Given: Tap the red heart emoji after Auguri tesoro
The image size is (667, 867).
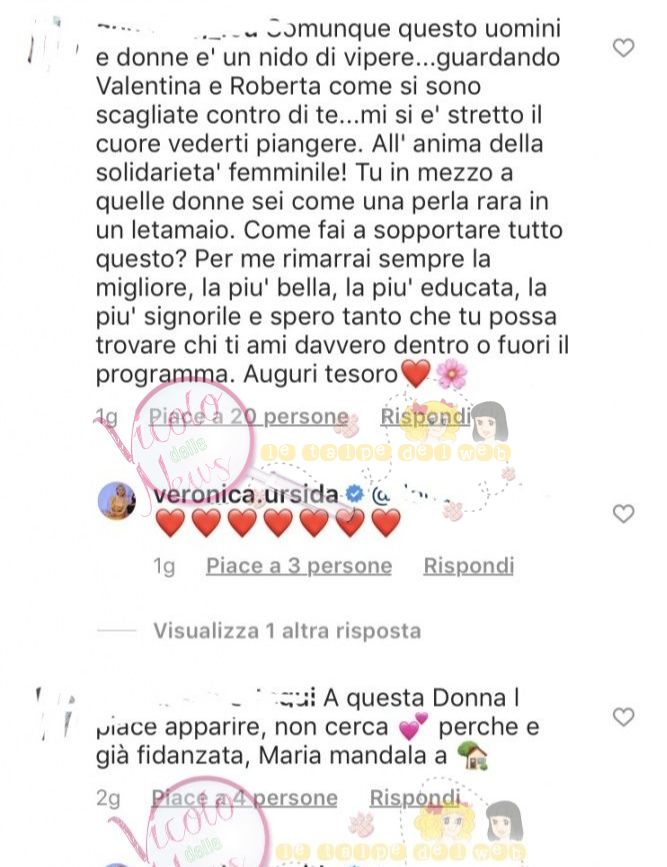Looking at the screenshot, I should 415,373.
